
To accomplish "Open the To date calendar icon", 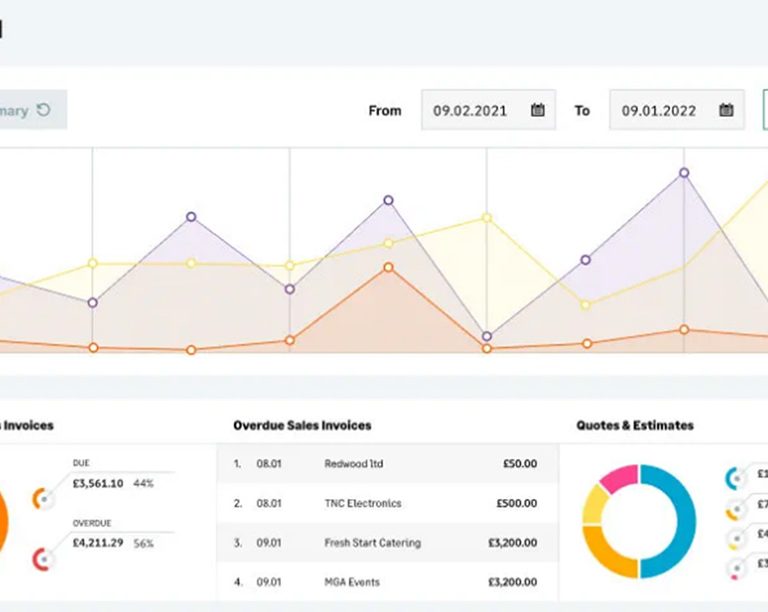I will [726, 110].
